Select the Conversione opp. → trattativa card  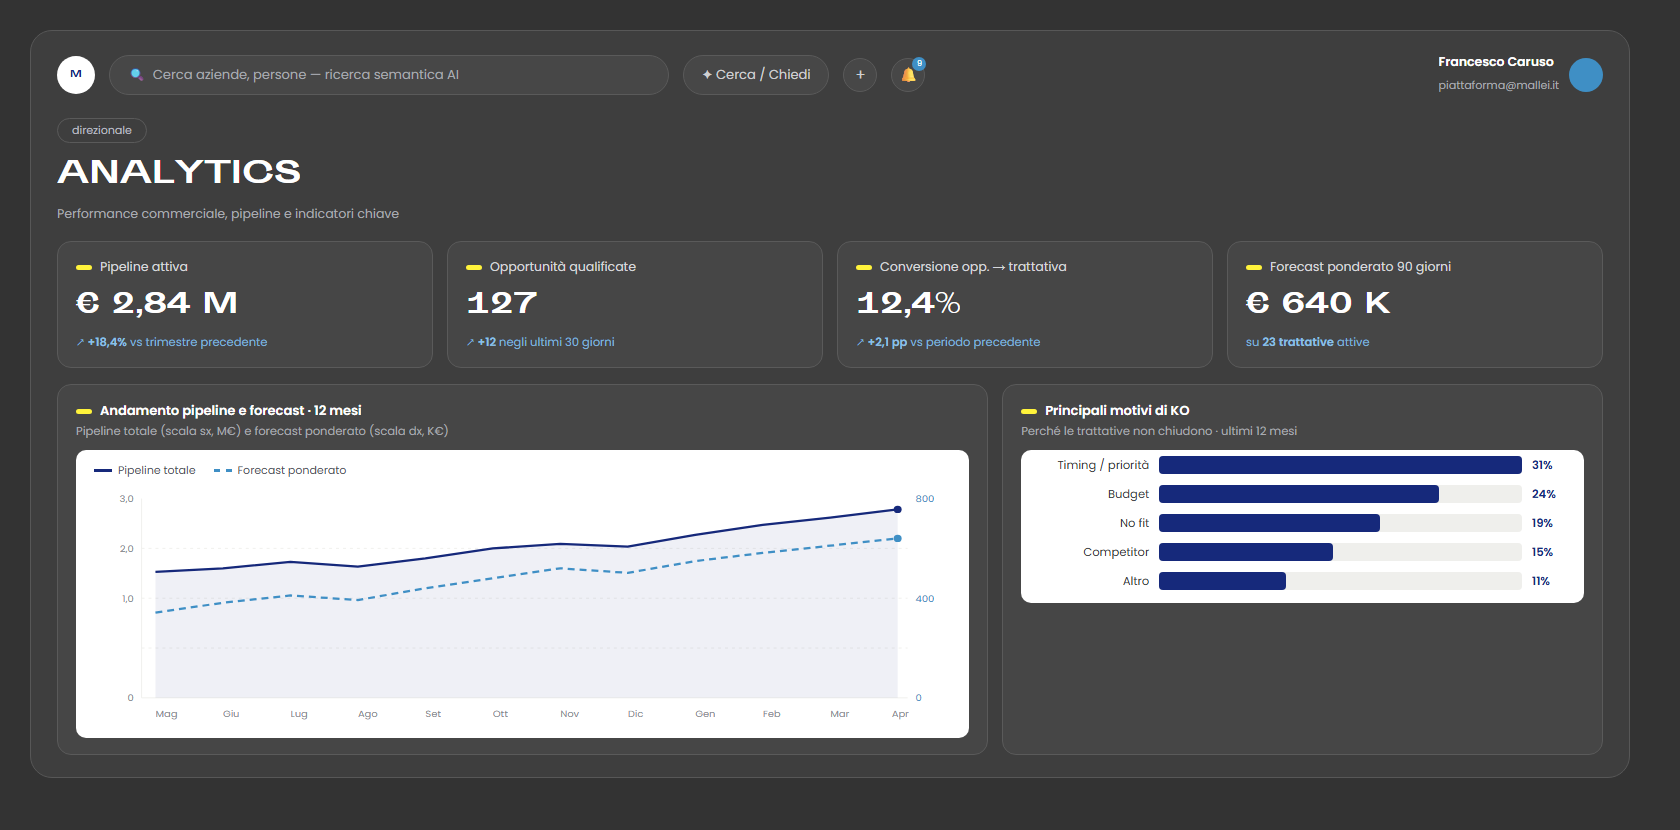click(x=1025, y=304)
